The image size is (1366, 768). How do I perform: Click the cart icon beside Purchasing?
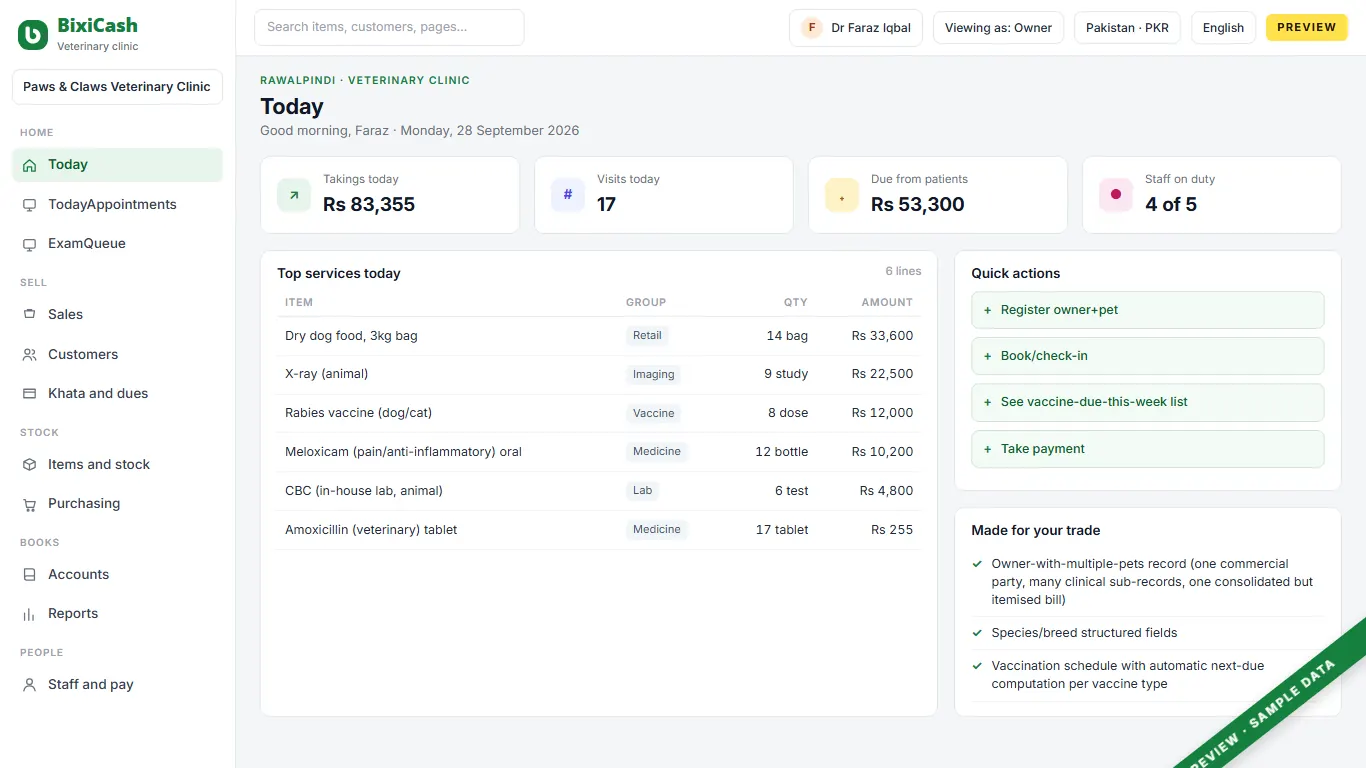(x=29, y=504)
